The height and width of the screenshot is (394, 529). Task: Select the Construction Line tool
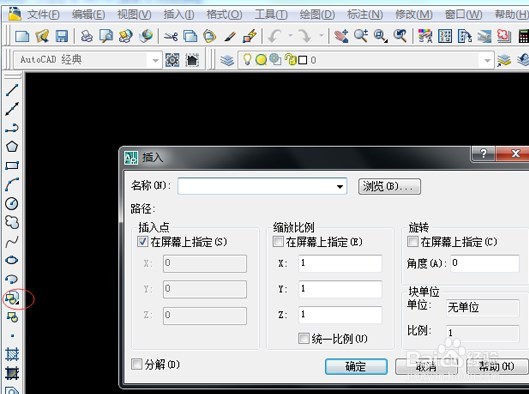pyautogui.click(x=12, y=109)
